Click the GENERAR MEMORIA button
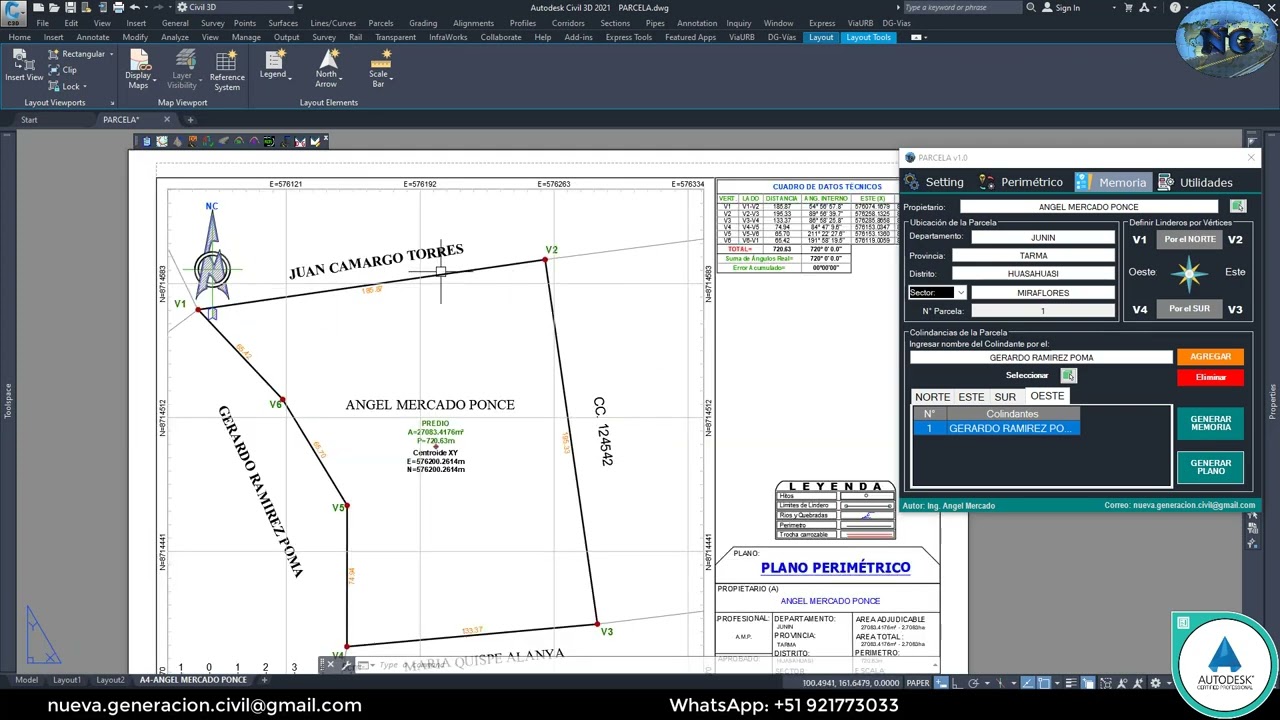The height and width of the screenshot is (720, 1280). (x=1210, y=424)
